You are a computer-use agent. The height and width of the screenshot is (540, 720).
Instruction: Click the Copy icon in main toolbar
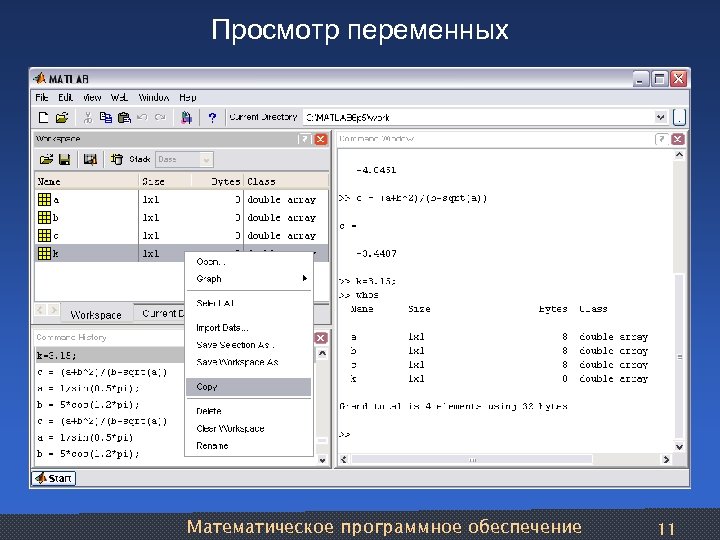[106, 118]
